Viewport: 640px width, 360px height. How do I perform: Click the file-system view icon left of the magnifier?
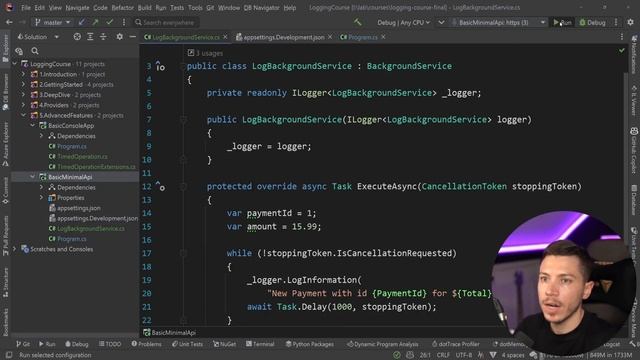pos(19,51)
